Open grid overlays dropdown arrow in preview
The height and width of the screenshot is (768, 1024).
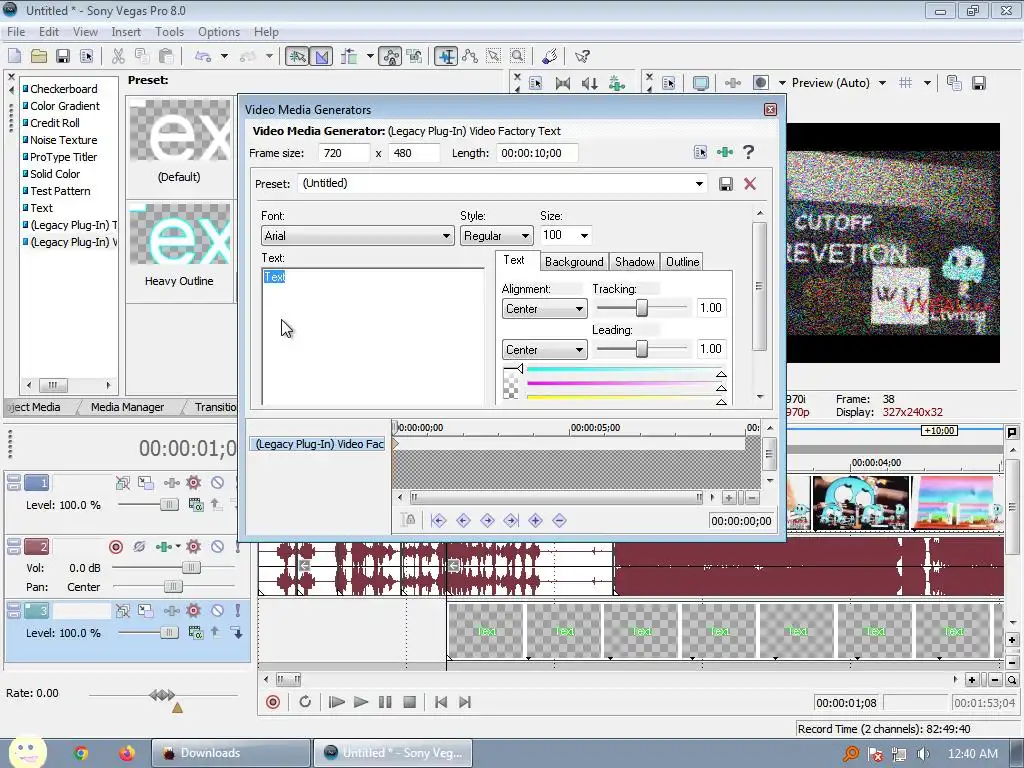pyautogui.click(x=927, y=83)
